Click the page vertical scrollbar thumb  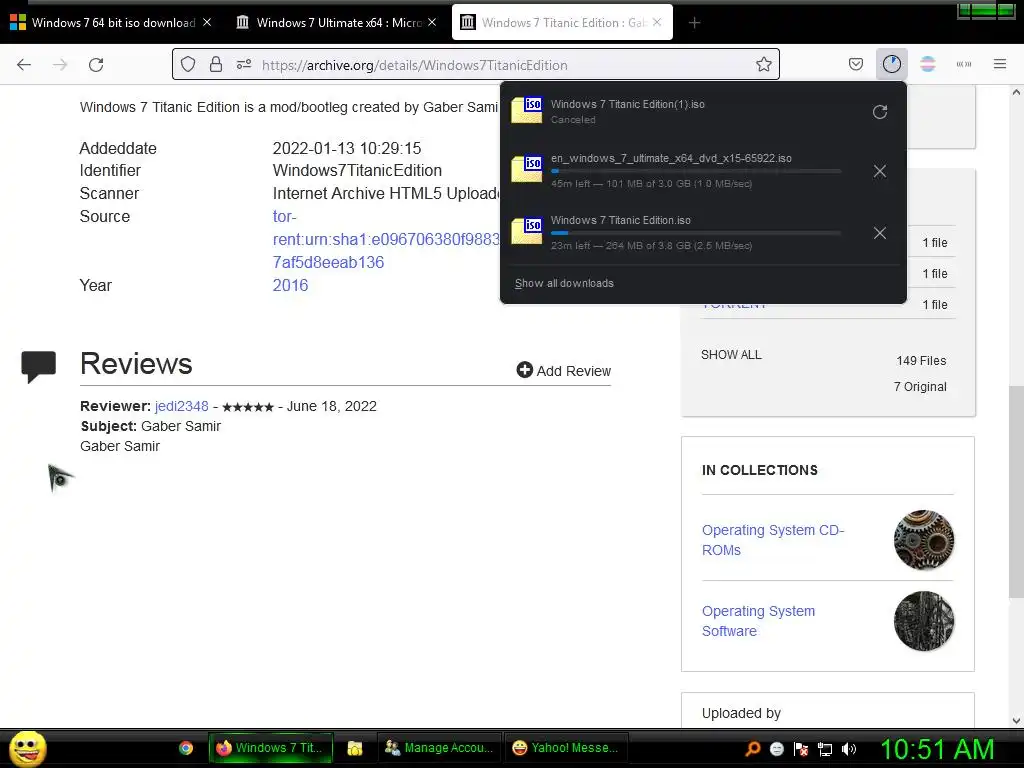pyautogui.click(x=1016, y=491)
